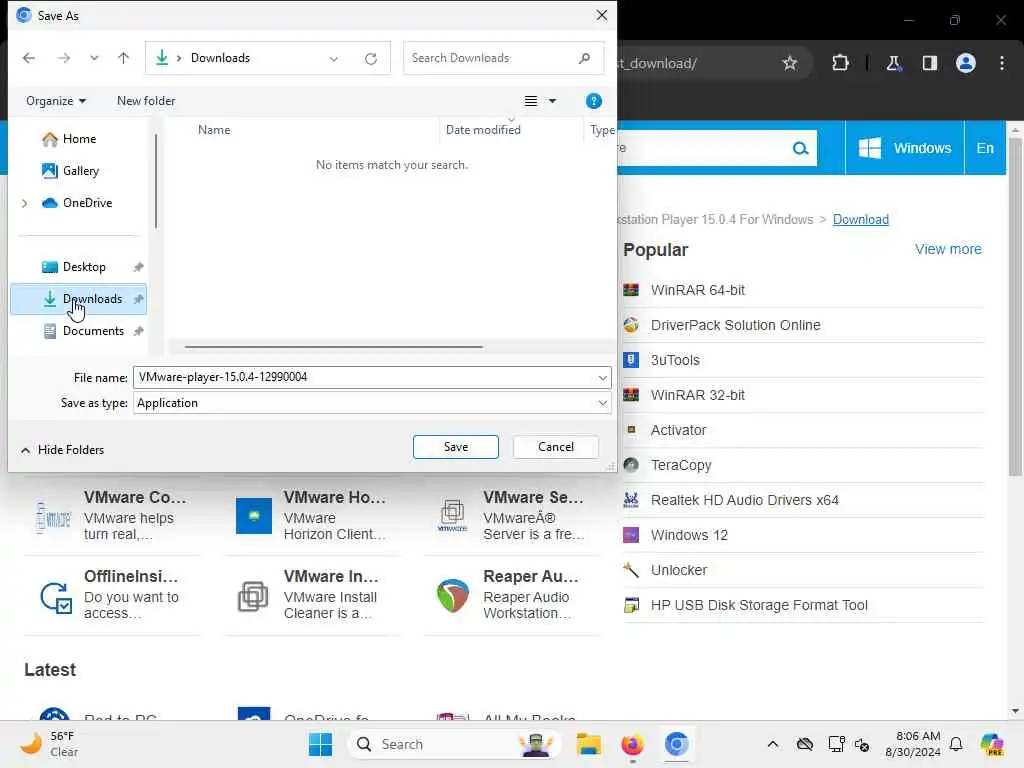
Task: Change view layout icon
Action: coord(531,101)
